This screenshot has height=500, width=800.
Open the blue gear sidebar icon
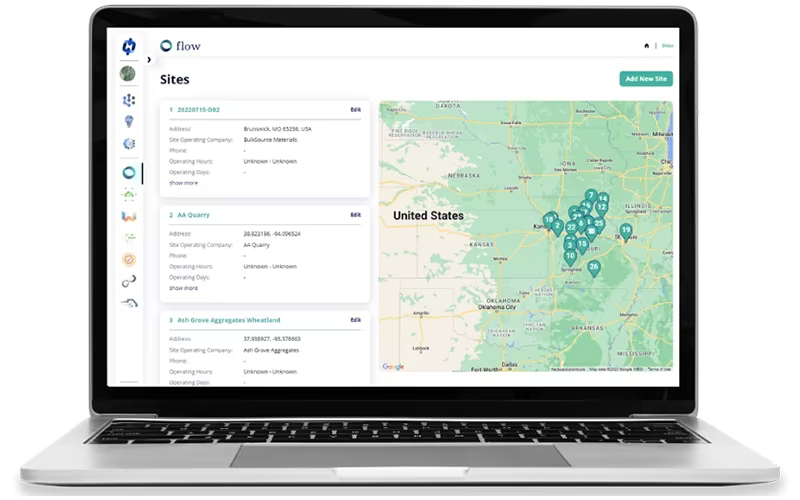coord(129,144)
